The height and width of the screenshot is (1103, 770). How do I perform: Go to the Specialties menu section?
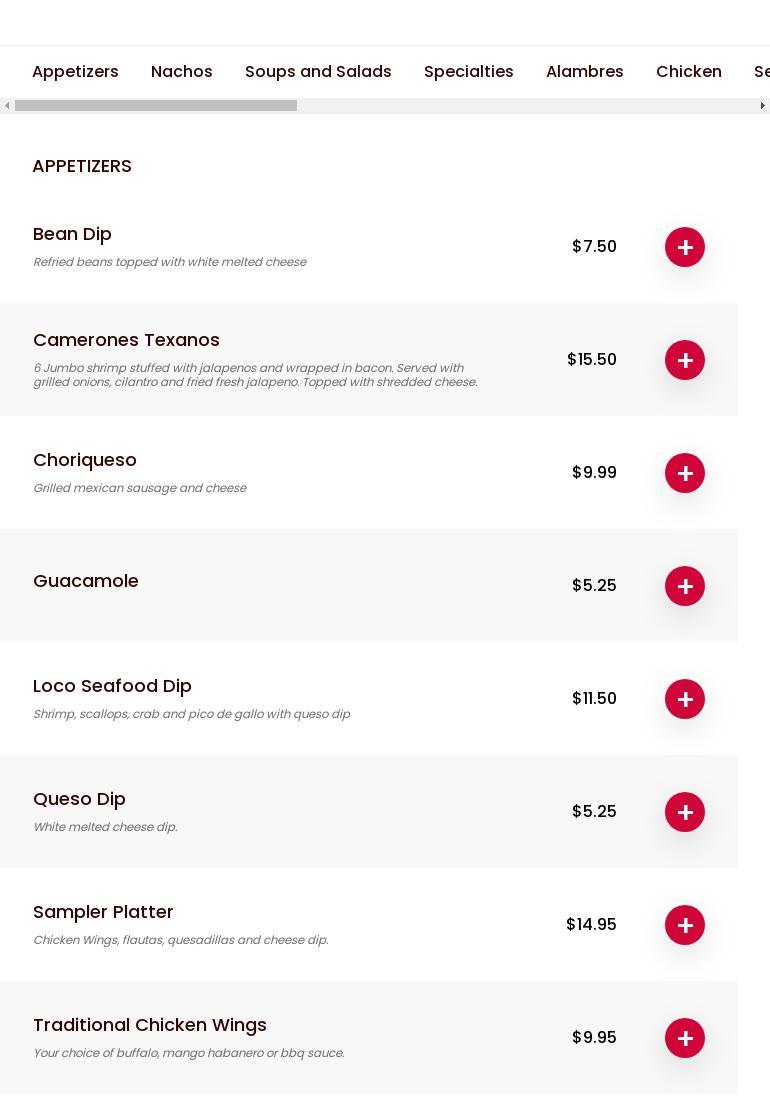[x=468, y=72]
